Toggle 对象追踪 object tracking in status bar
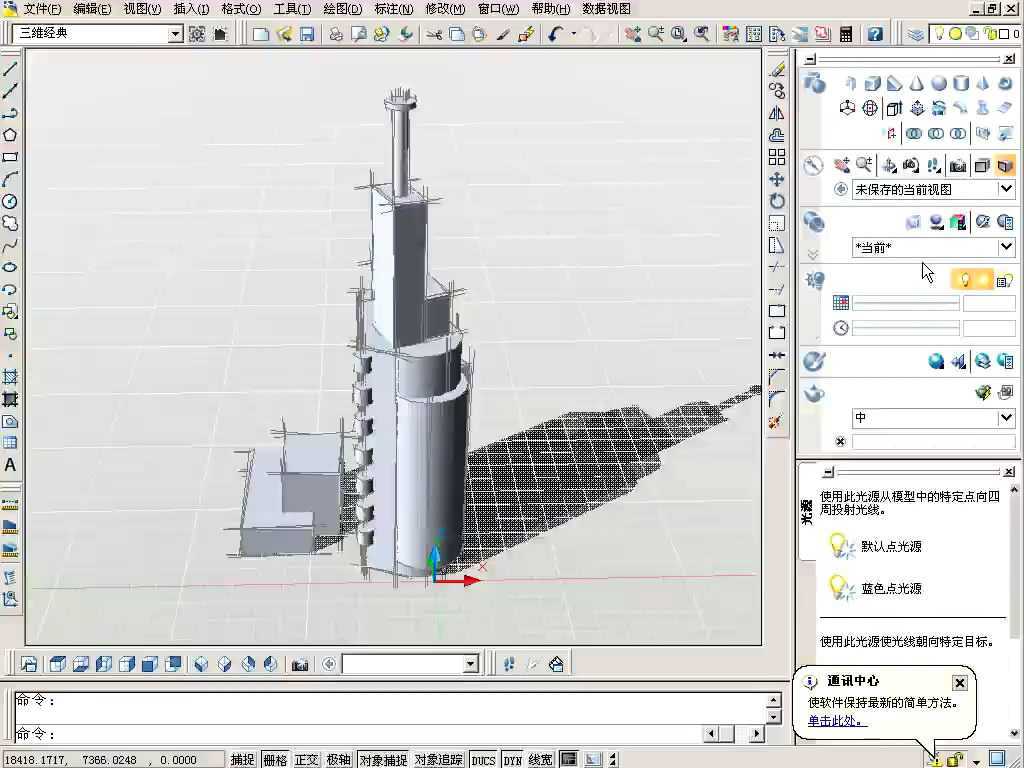1024x768 pixels. [438, 760]
